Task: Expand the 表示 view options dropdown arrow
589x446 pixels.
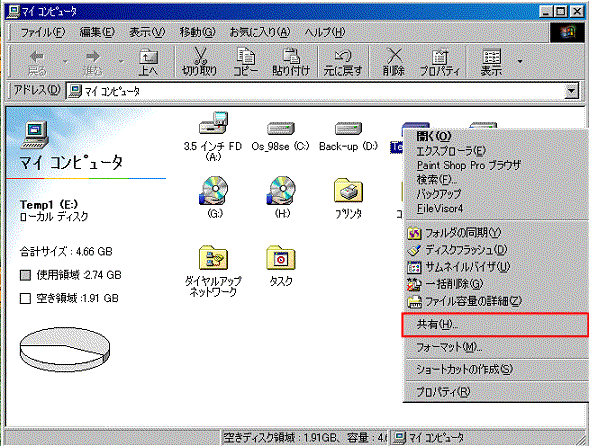Action: [520, 61]
